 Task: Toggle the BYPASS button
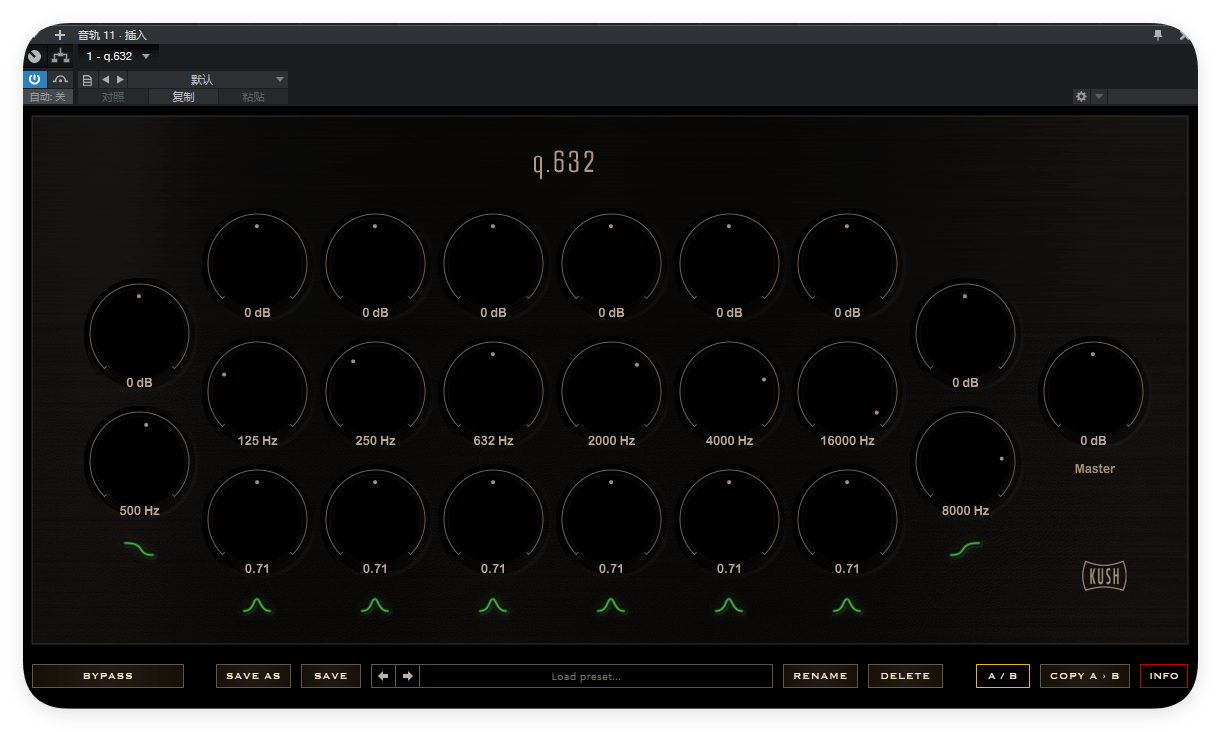coord(108,676)
